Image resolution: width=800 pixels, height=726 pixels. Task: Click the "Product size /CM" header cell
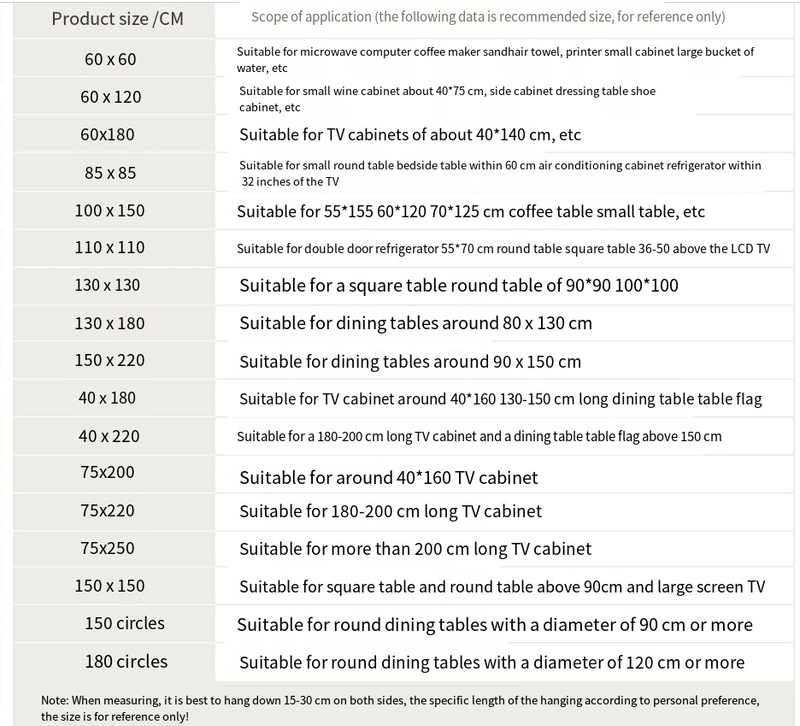(x=117, y=19)
